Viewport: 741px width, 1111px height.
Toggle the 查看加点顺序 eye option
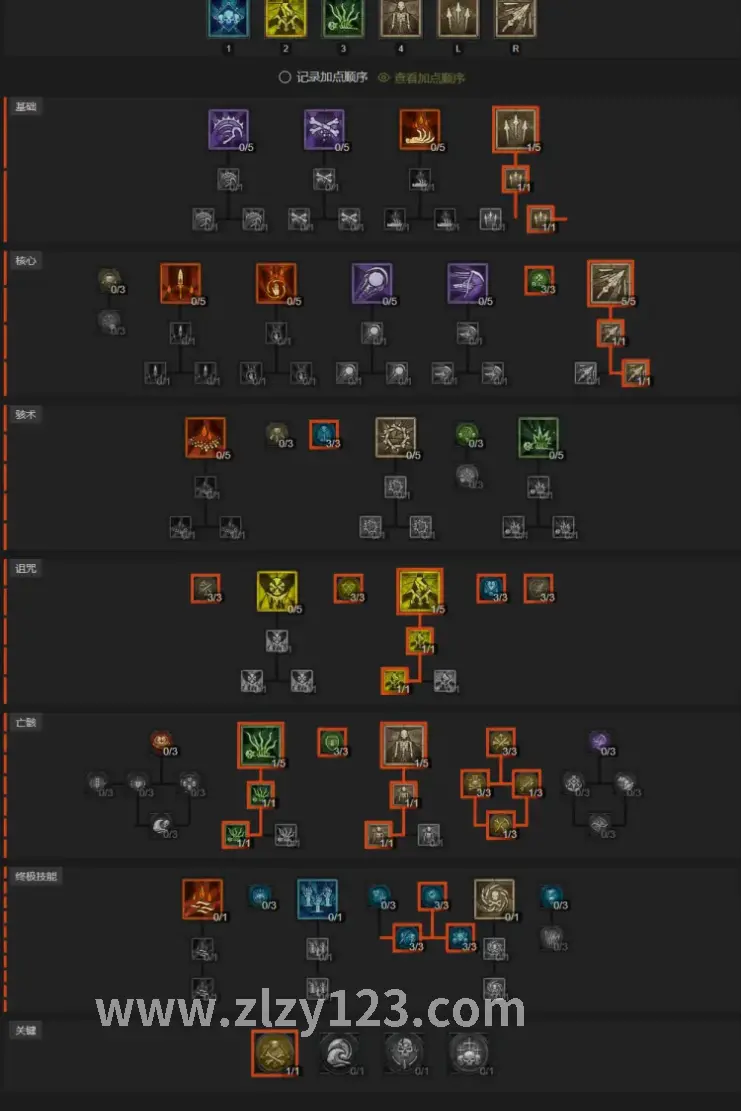click(x=422, y=77)
